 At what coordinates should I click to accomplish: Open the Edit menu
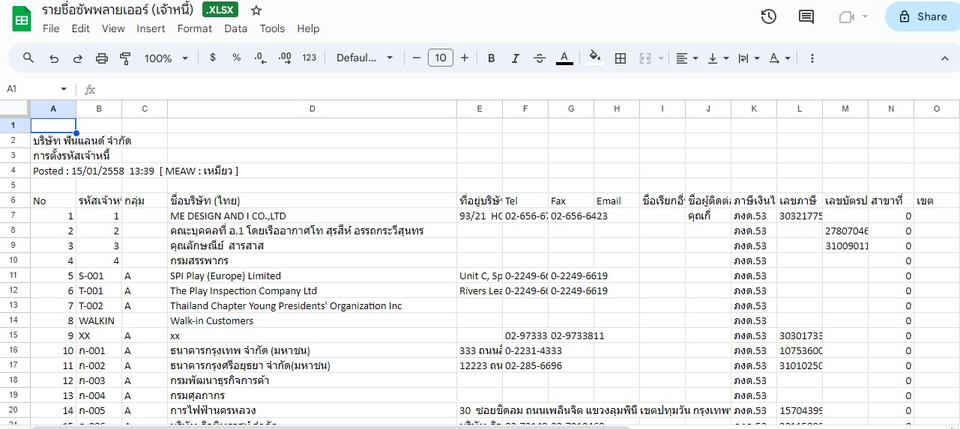pos(80,28)
